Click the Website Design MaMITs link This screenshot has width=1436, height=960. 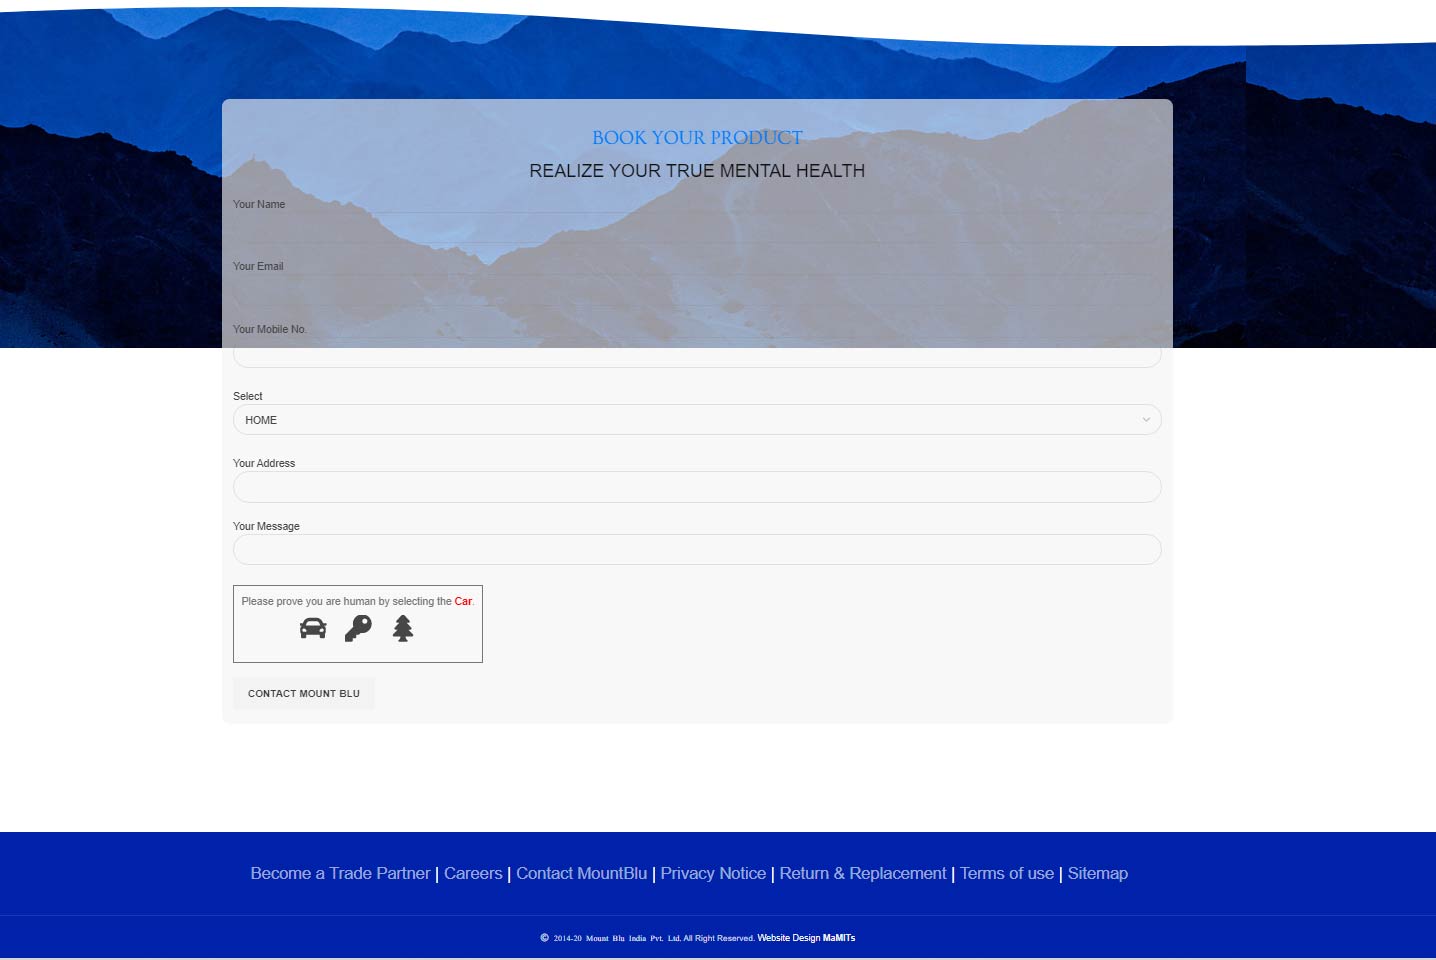tap(806, 938)
